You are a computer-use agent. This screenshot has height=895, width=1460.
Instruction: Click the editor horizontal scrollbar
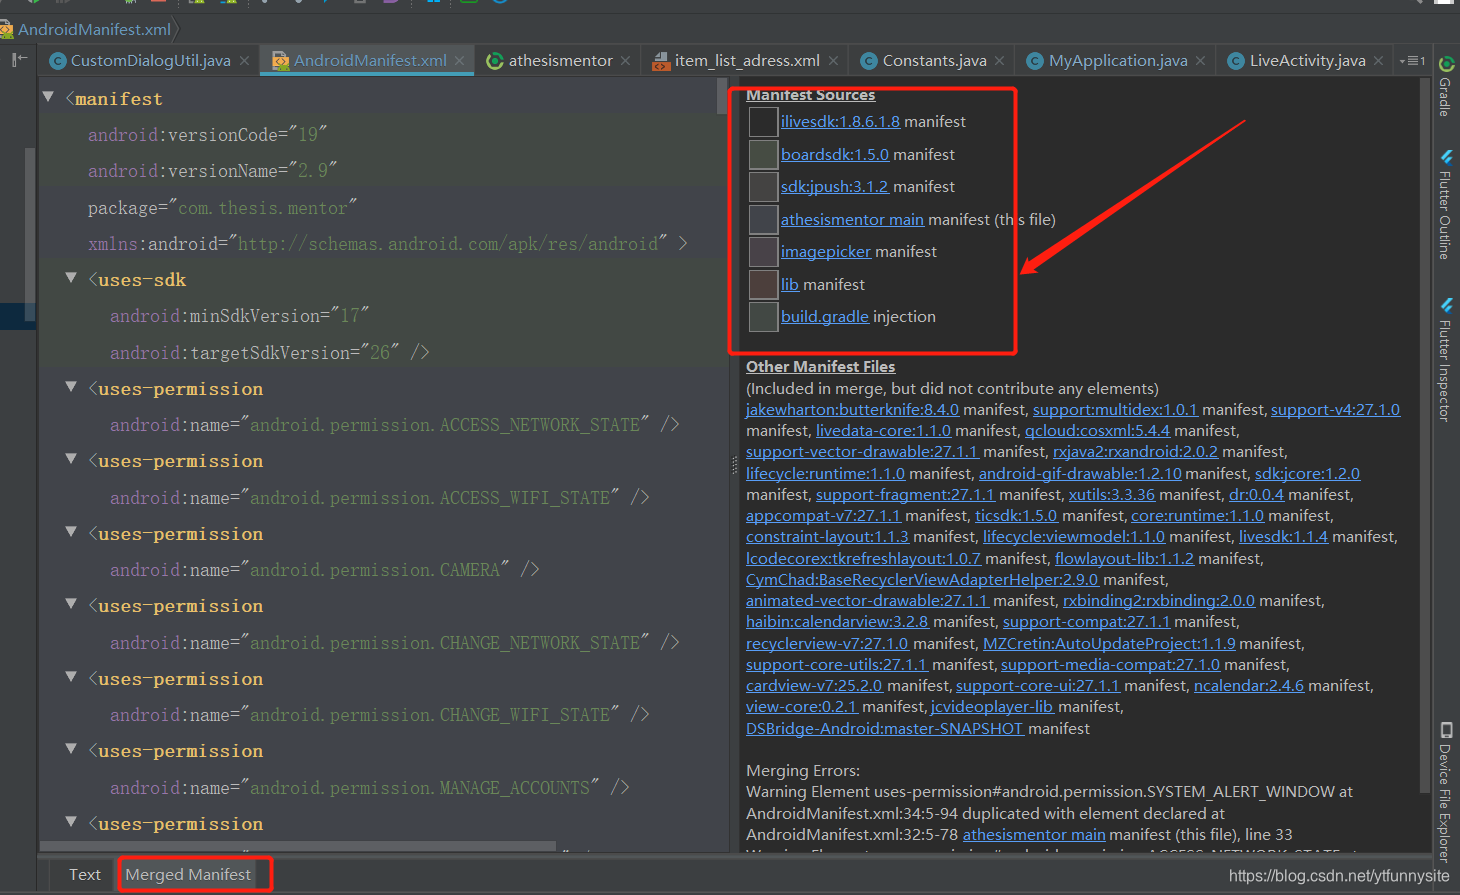click(x=298, y=846)
